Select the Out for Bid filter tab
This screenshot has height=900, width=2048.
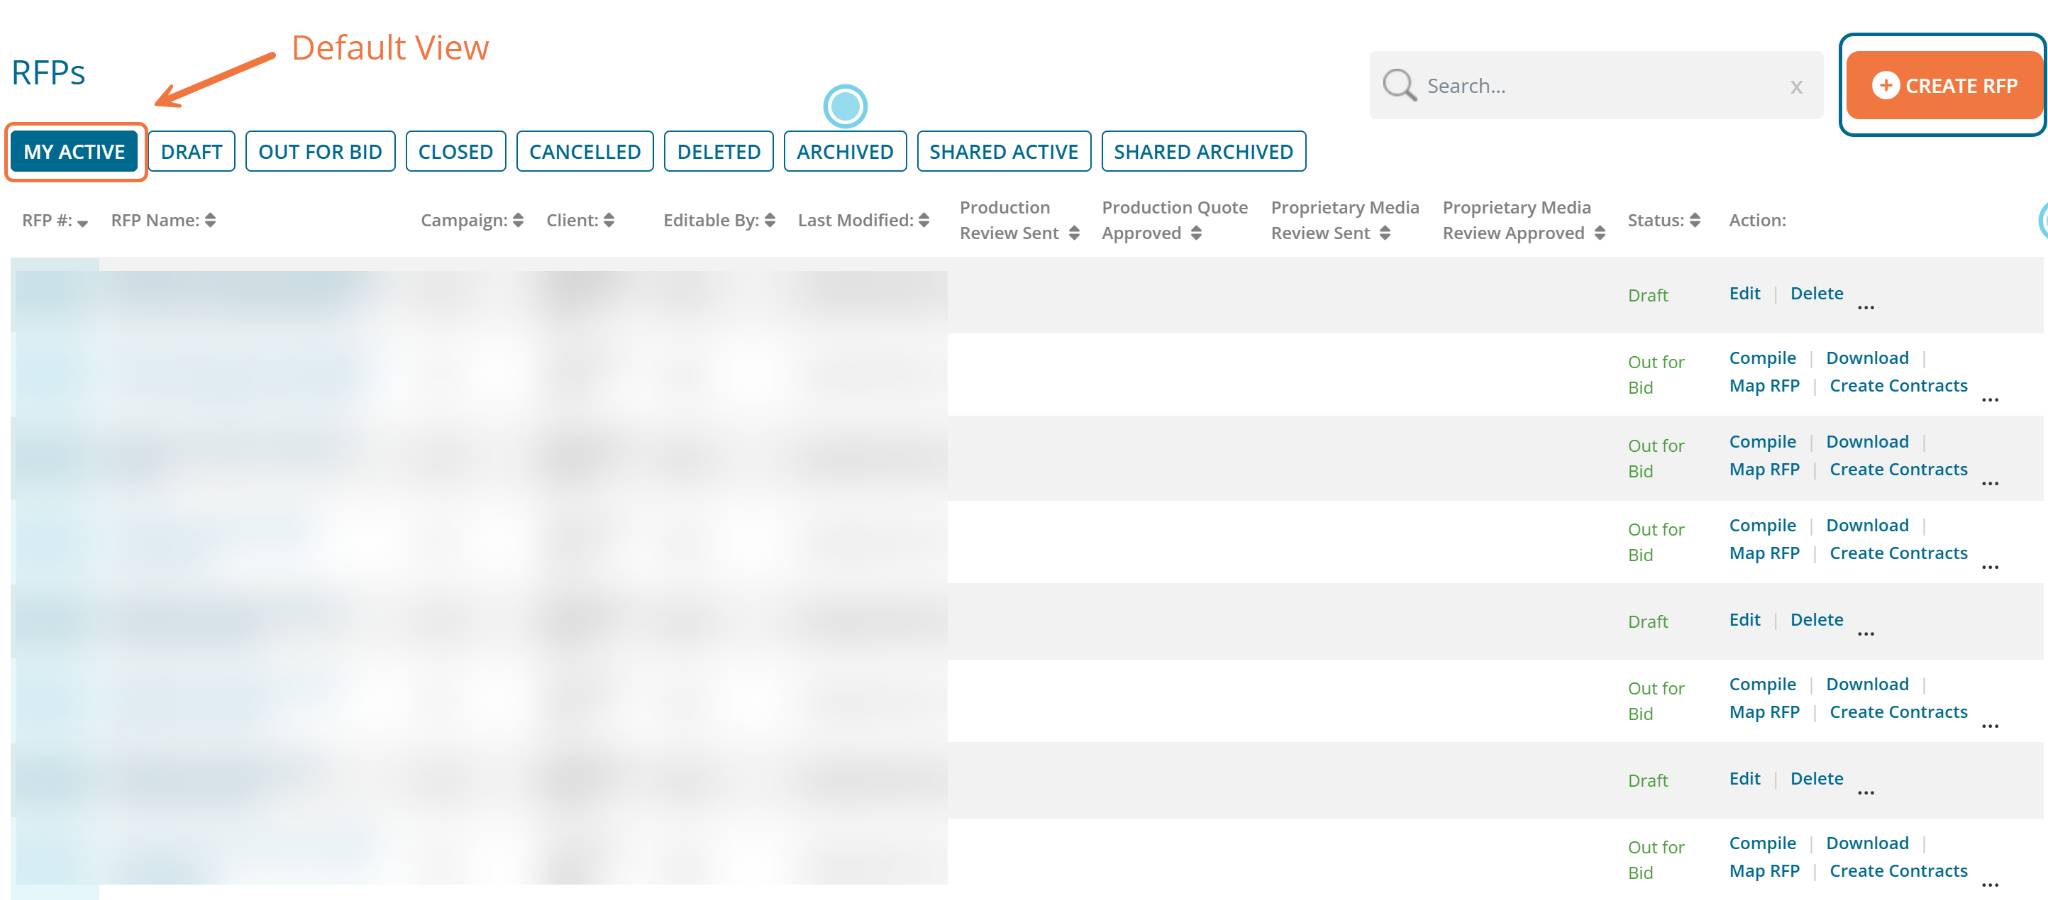click(320, 152)
